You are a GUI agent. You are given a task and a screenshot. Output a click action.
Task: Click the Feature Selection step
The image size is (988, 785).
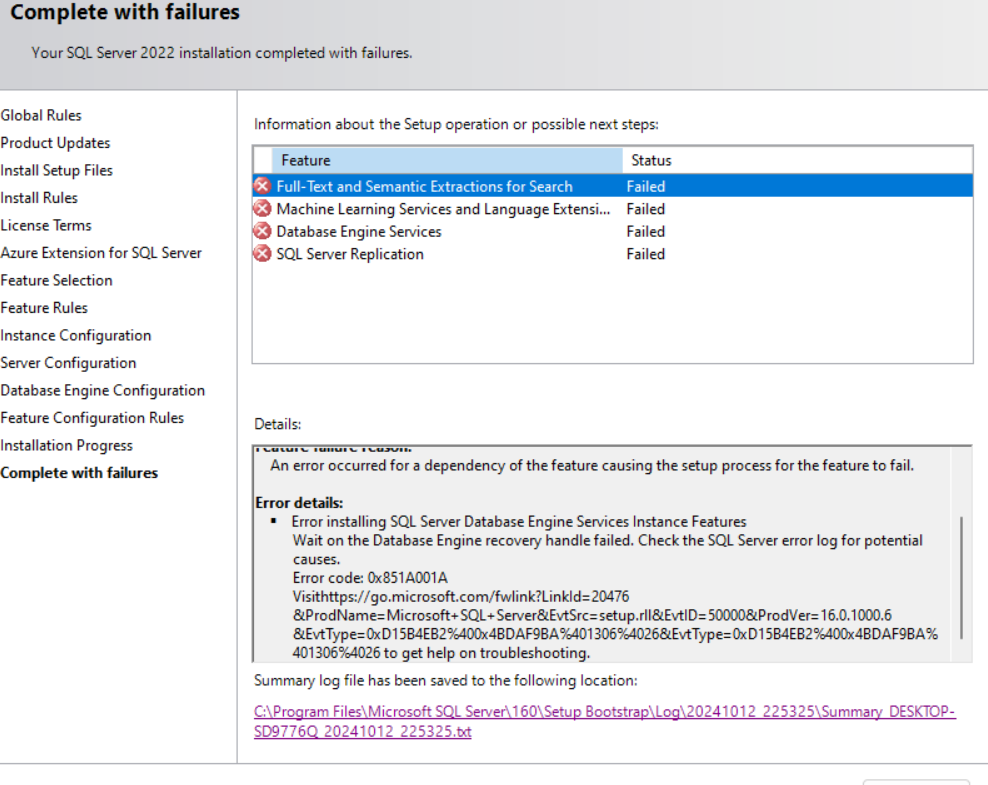pyautogui.click(x=57, y=280)
